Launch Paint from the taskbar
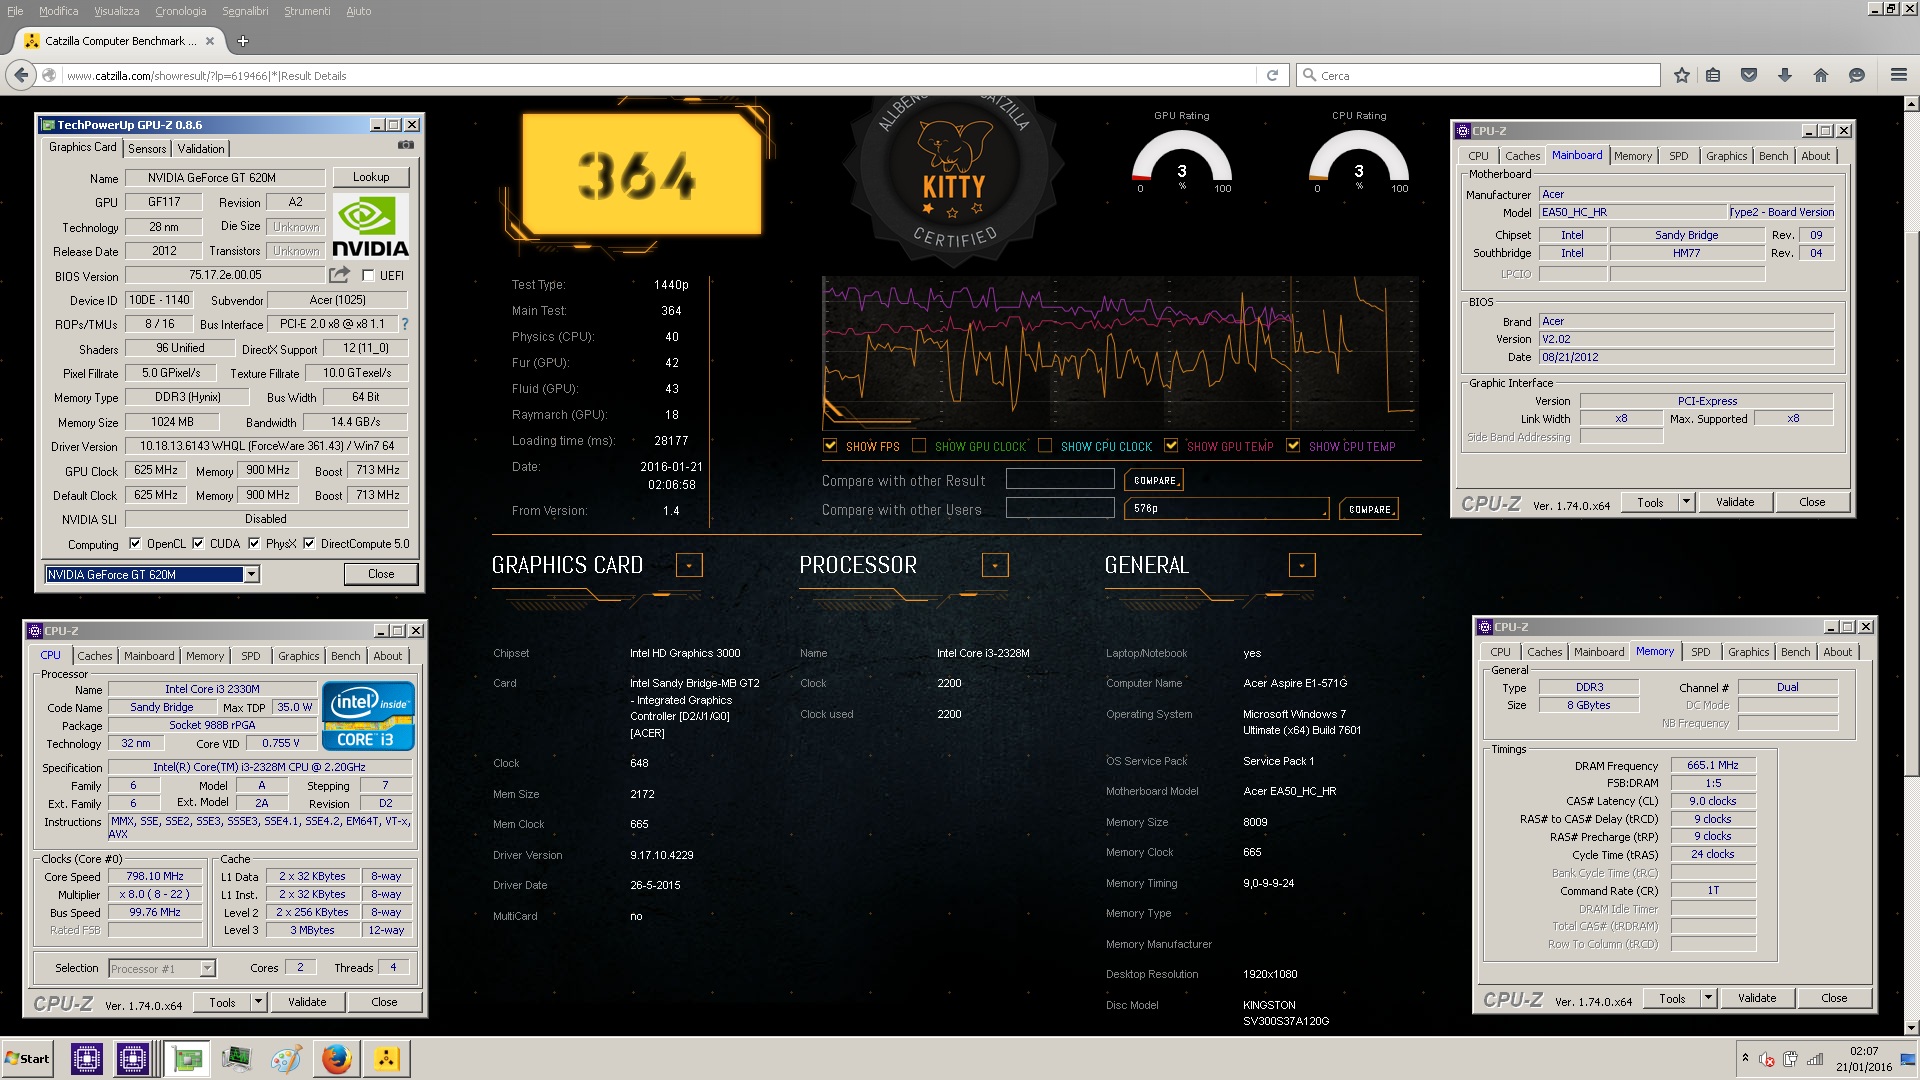The height and width of the screenshot is (1080, 1920). click(287, 1058)
